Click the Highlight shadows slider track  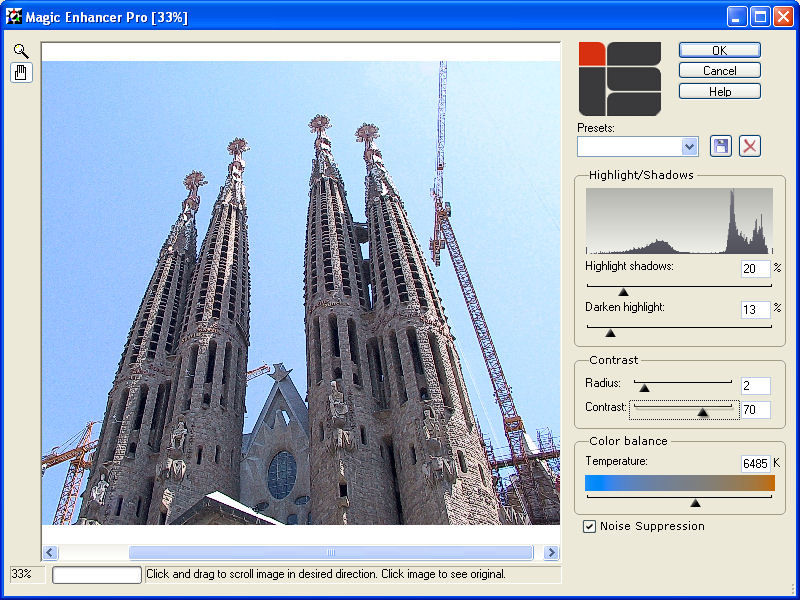[x=678, y=286]
